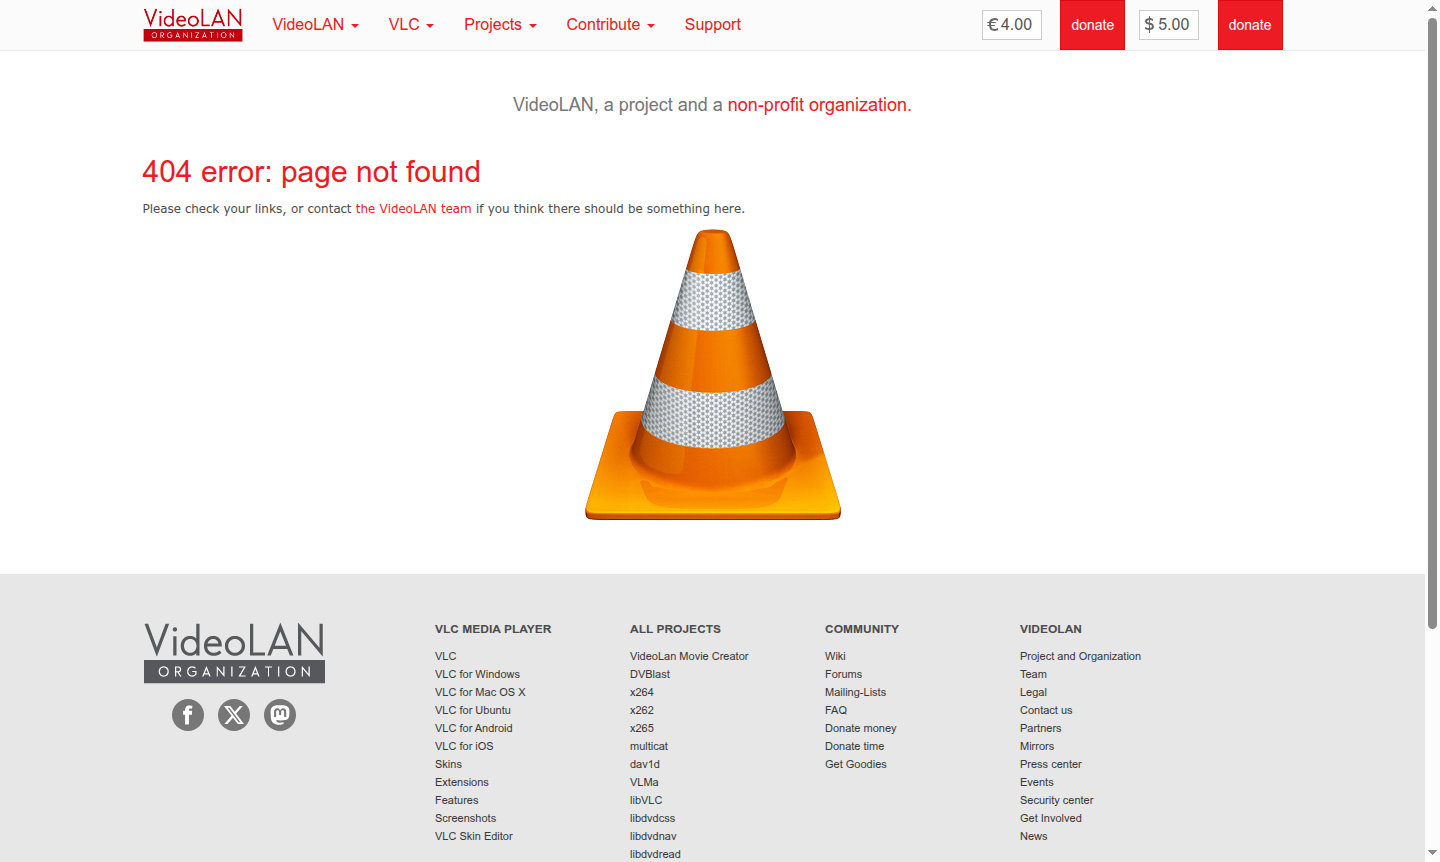The image size is (1440, 862).
Task: Click the donate button beside euro amount
Action: coord(1092,25)
